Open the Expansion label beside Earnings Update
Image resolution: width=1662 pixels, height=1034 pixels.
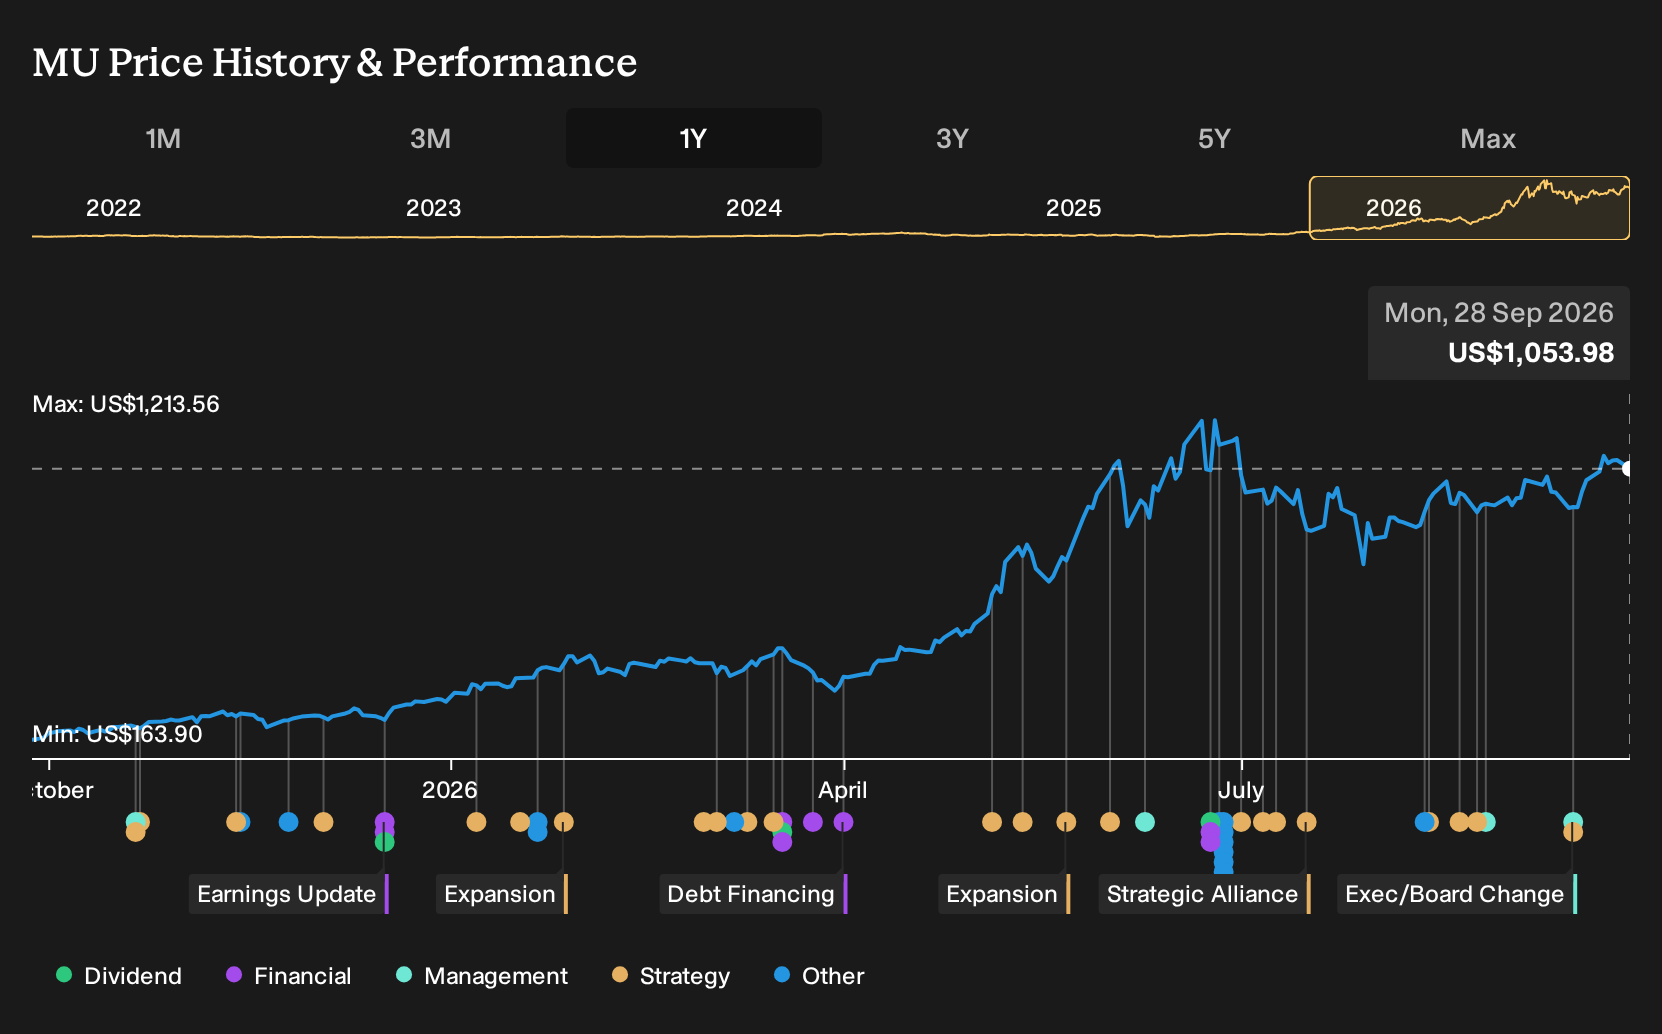(x=501, y=894)
